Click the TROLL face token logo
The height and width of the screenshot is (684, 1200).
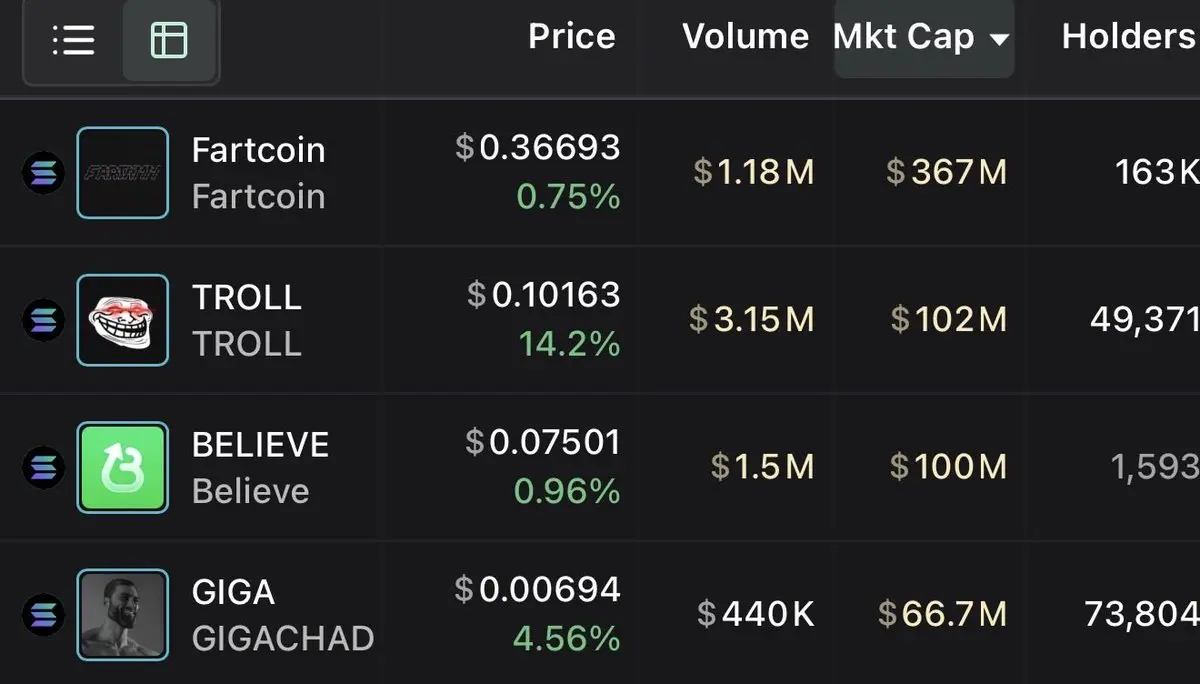click(x=122, y=320)
